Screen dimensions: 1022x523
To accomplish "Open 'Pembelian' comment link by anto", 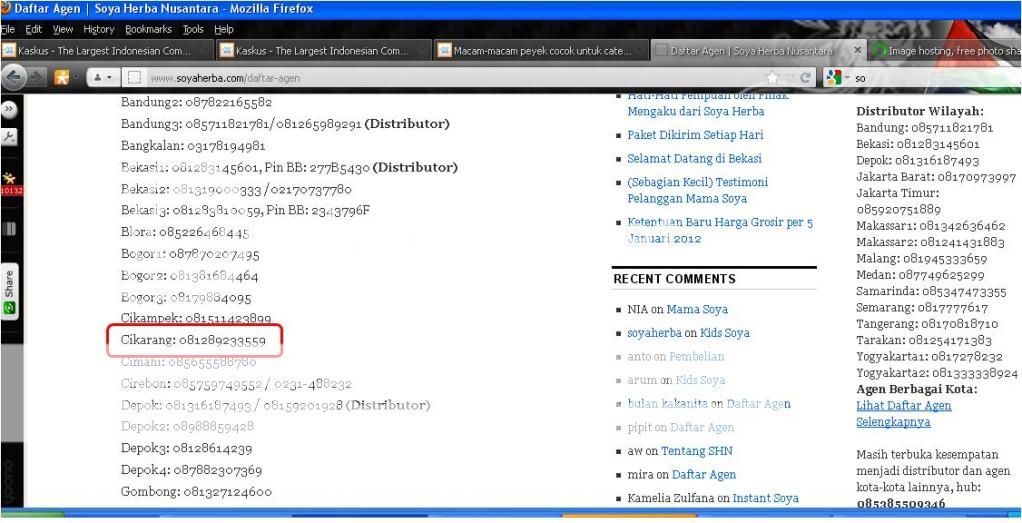I will click(697, 356).
